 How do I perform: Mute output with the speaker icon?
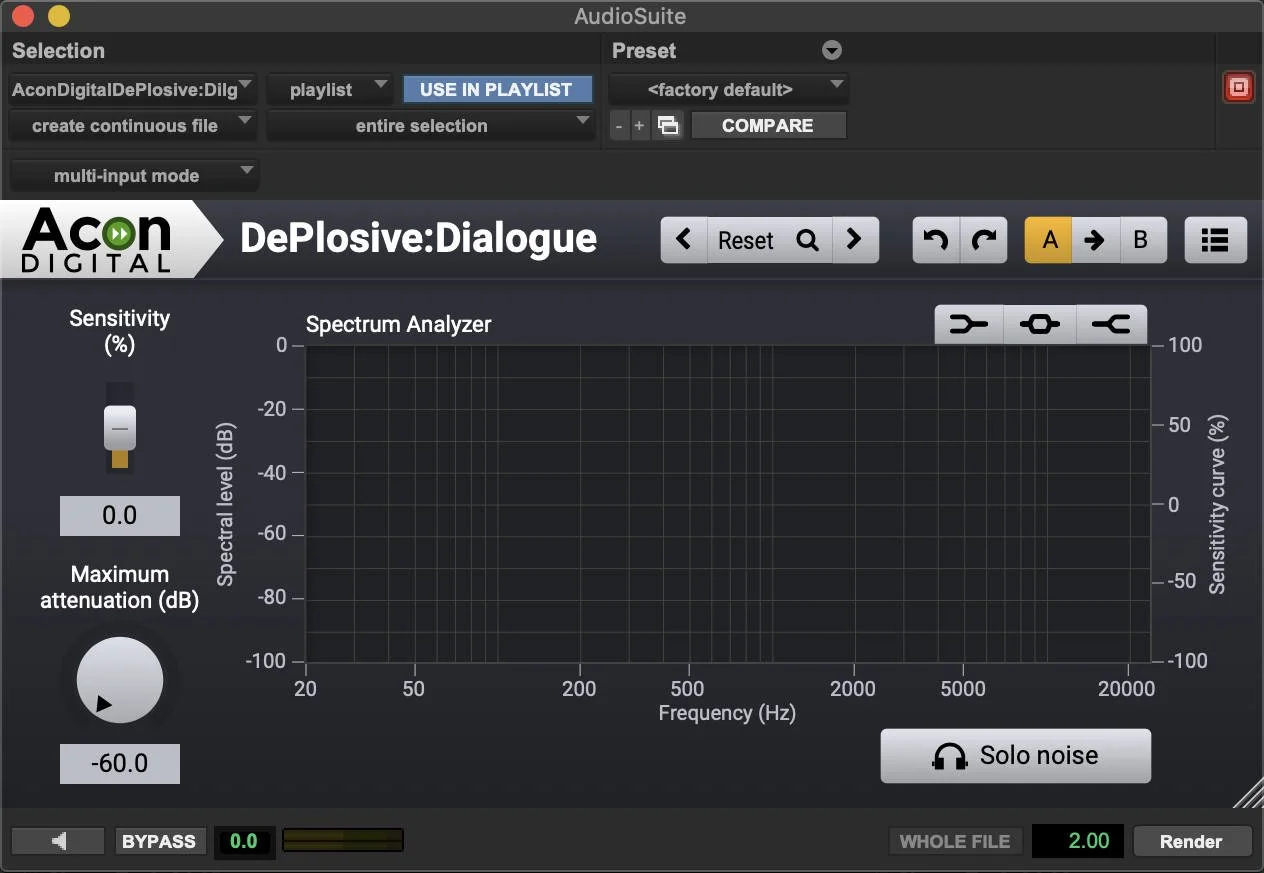tap(57, 841)
